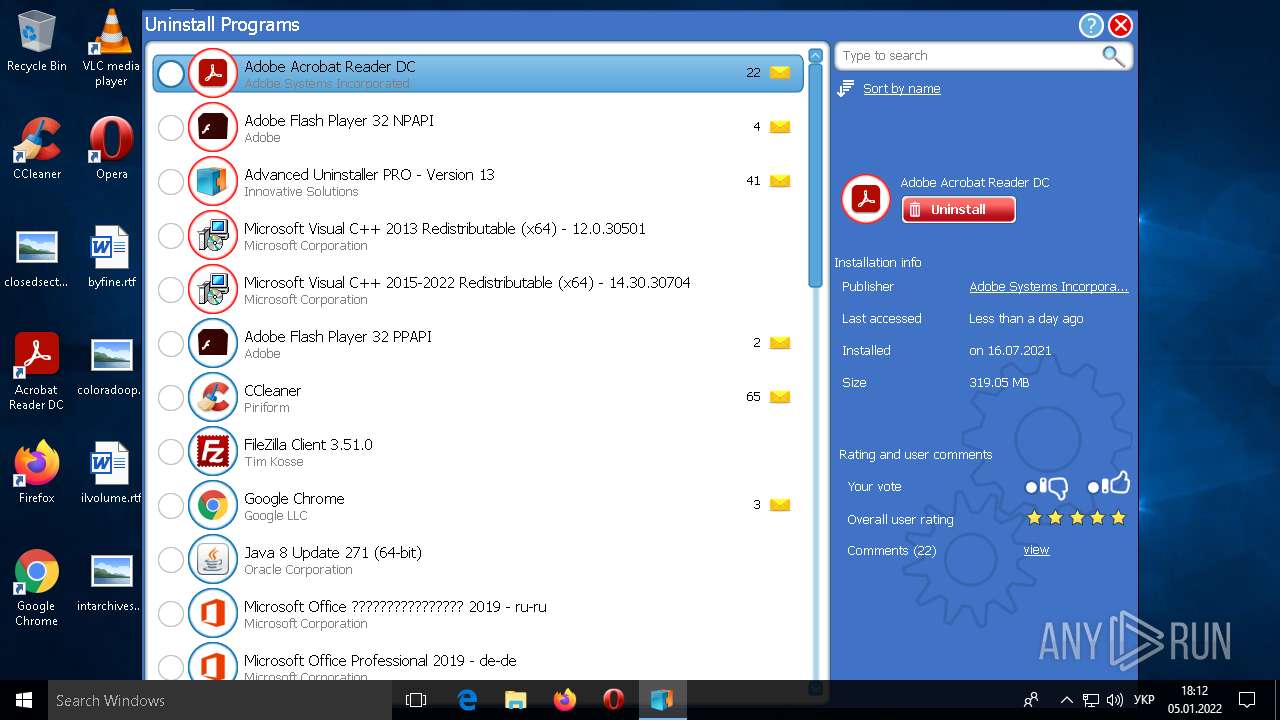
Task: Click the FileZilla Client list icon
Action: coord(212,451)
